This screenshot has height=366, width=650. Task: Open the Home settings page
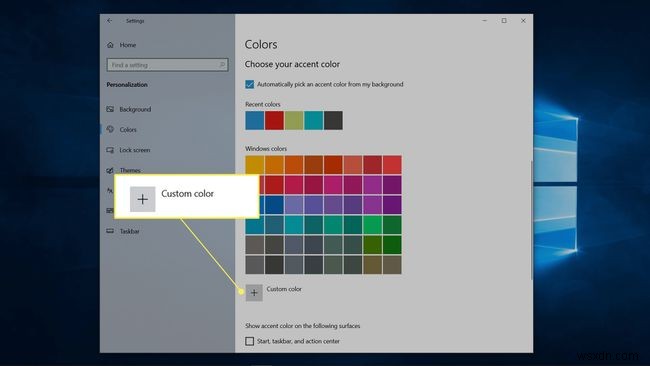128,45
